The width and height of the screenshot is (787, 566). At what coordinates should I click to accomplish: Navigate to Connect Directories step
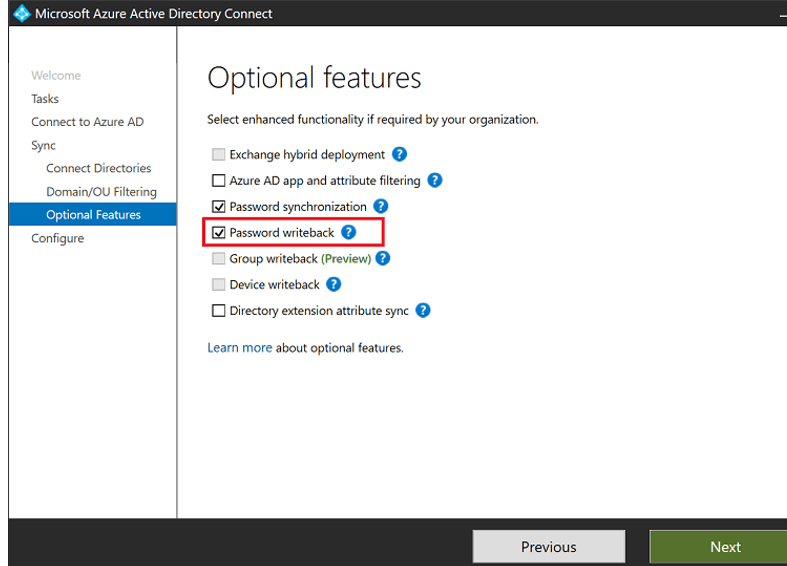coord(98,168)
